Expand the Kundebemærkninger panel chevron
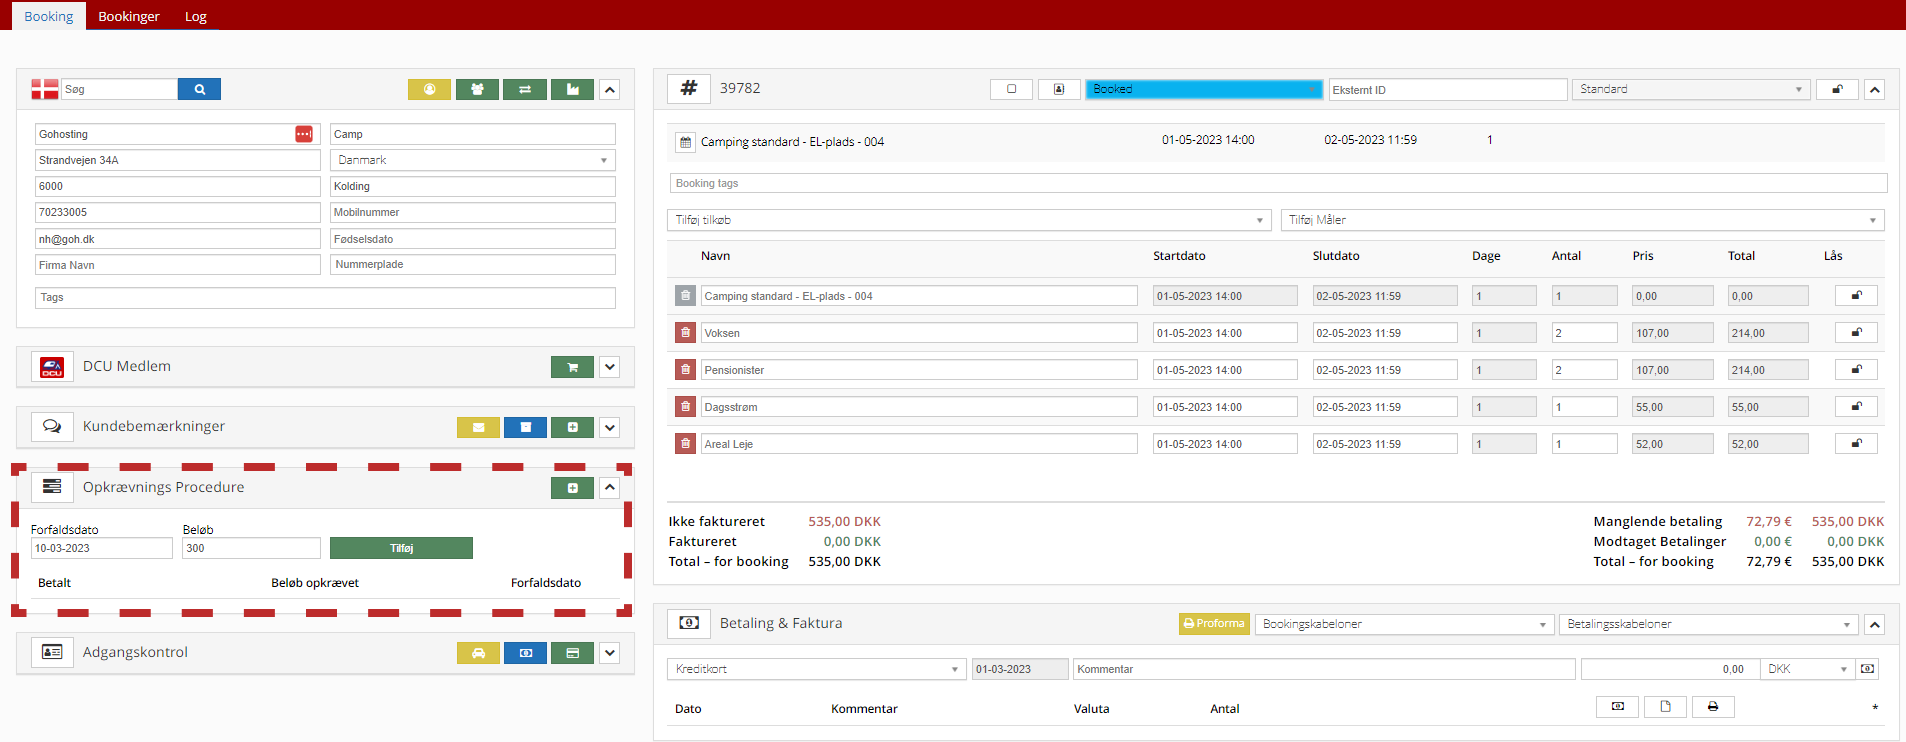This screenshot has width=1906, height=742. pos(610,427)
